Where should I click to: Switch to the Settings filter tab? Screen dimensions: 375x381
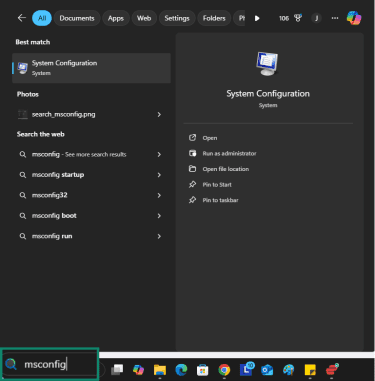pyautogui.click(x=177, y=18)
